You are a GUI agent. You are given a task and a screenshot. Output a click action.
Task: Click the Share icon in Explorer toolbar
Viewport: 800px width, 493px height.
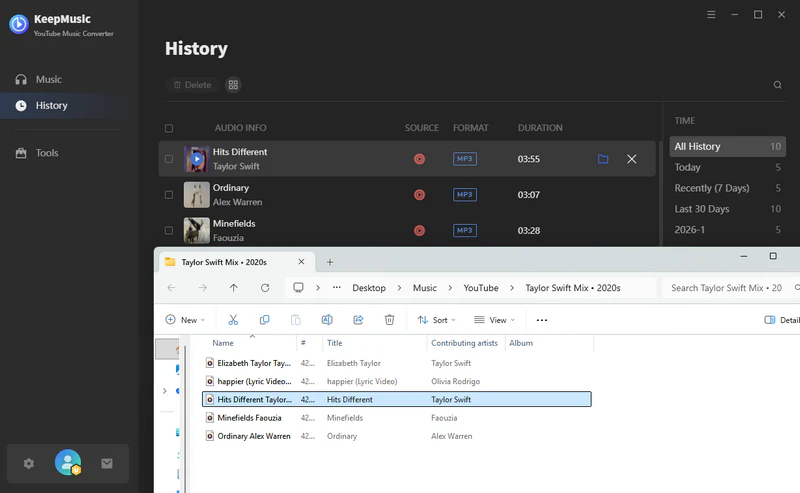(358, 320)
